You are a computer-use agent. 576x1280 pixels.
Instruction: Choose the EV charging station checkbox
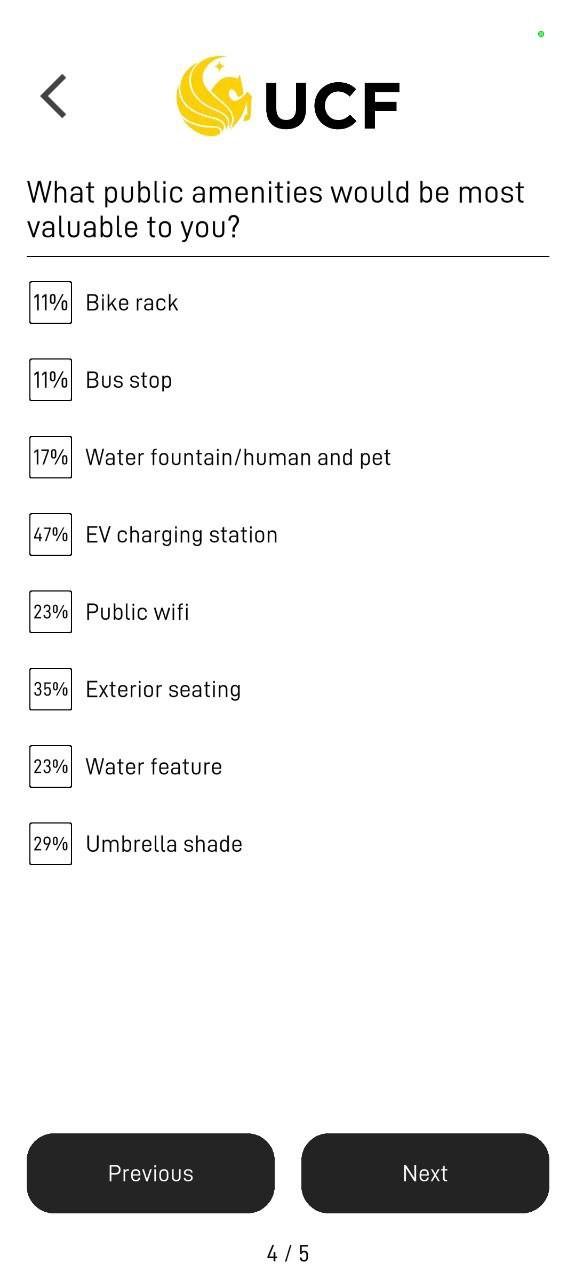coord(50,534)
